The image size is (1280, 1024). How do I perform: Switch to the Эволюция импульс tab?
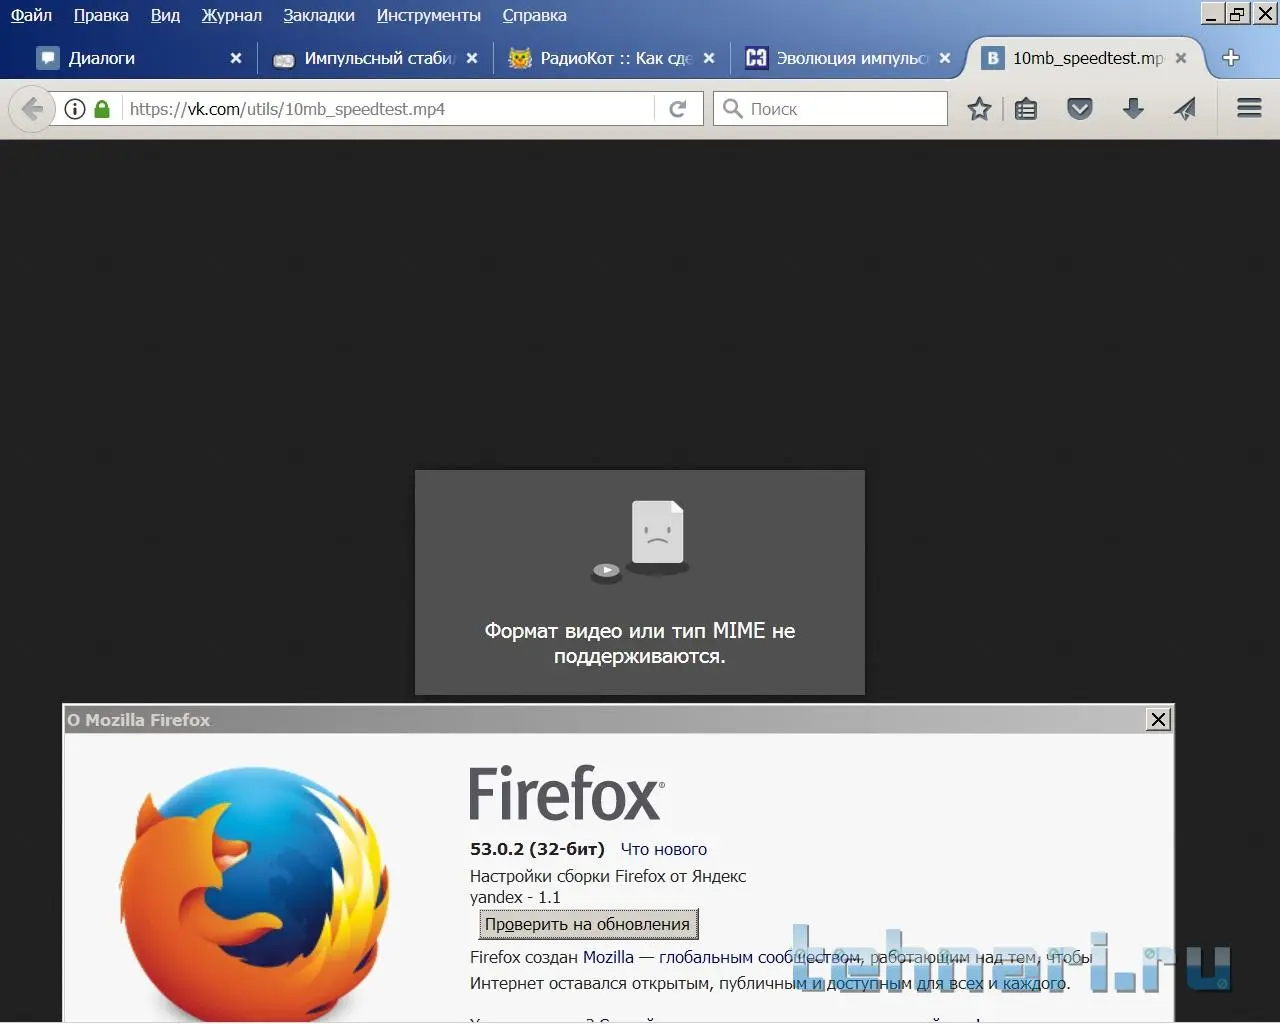click(847, 58)
